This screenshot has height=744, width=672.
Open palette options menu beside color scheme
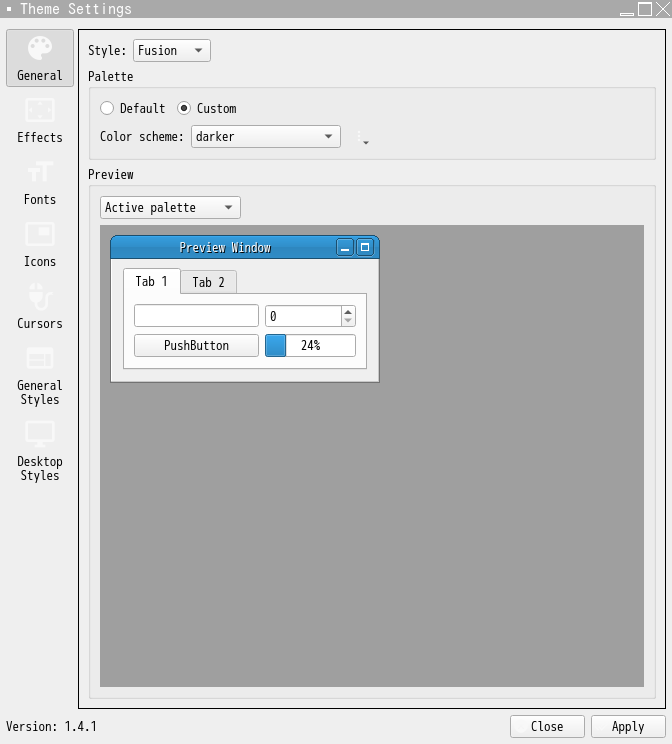click(x=363, y=138)
